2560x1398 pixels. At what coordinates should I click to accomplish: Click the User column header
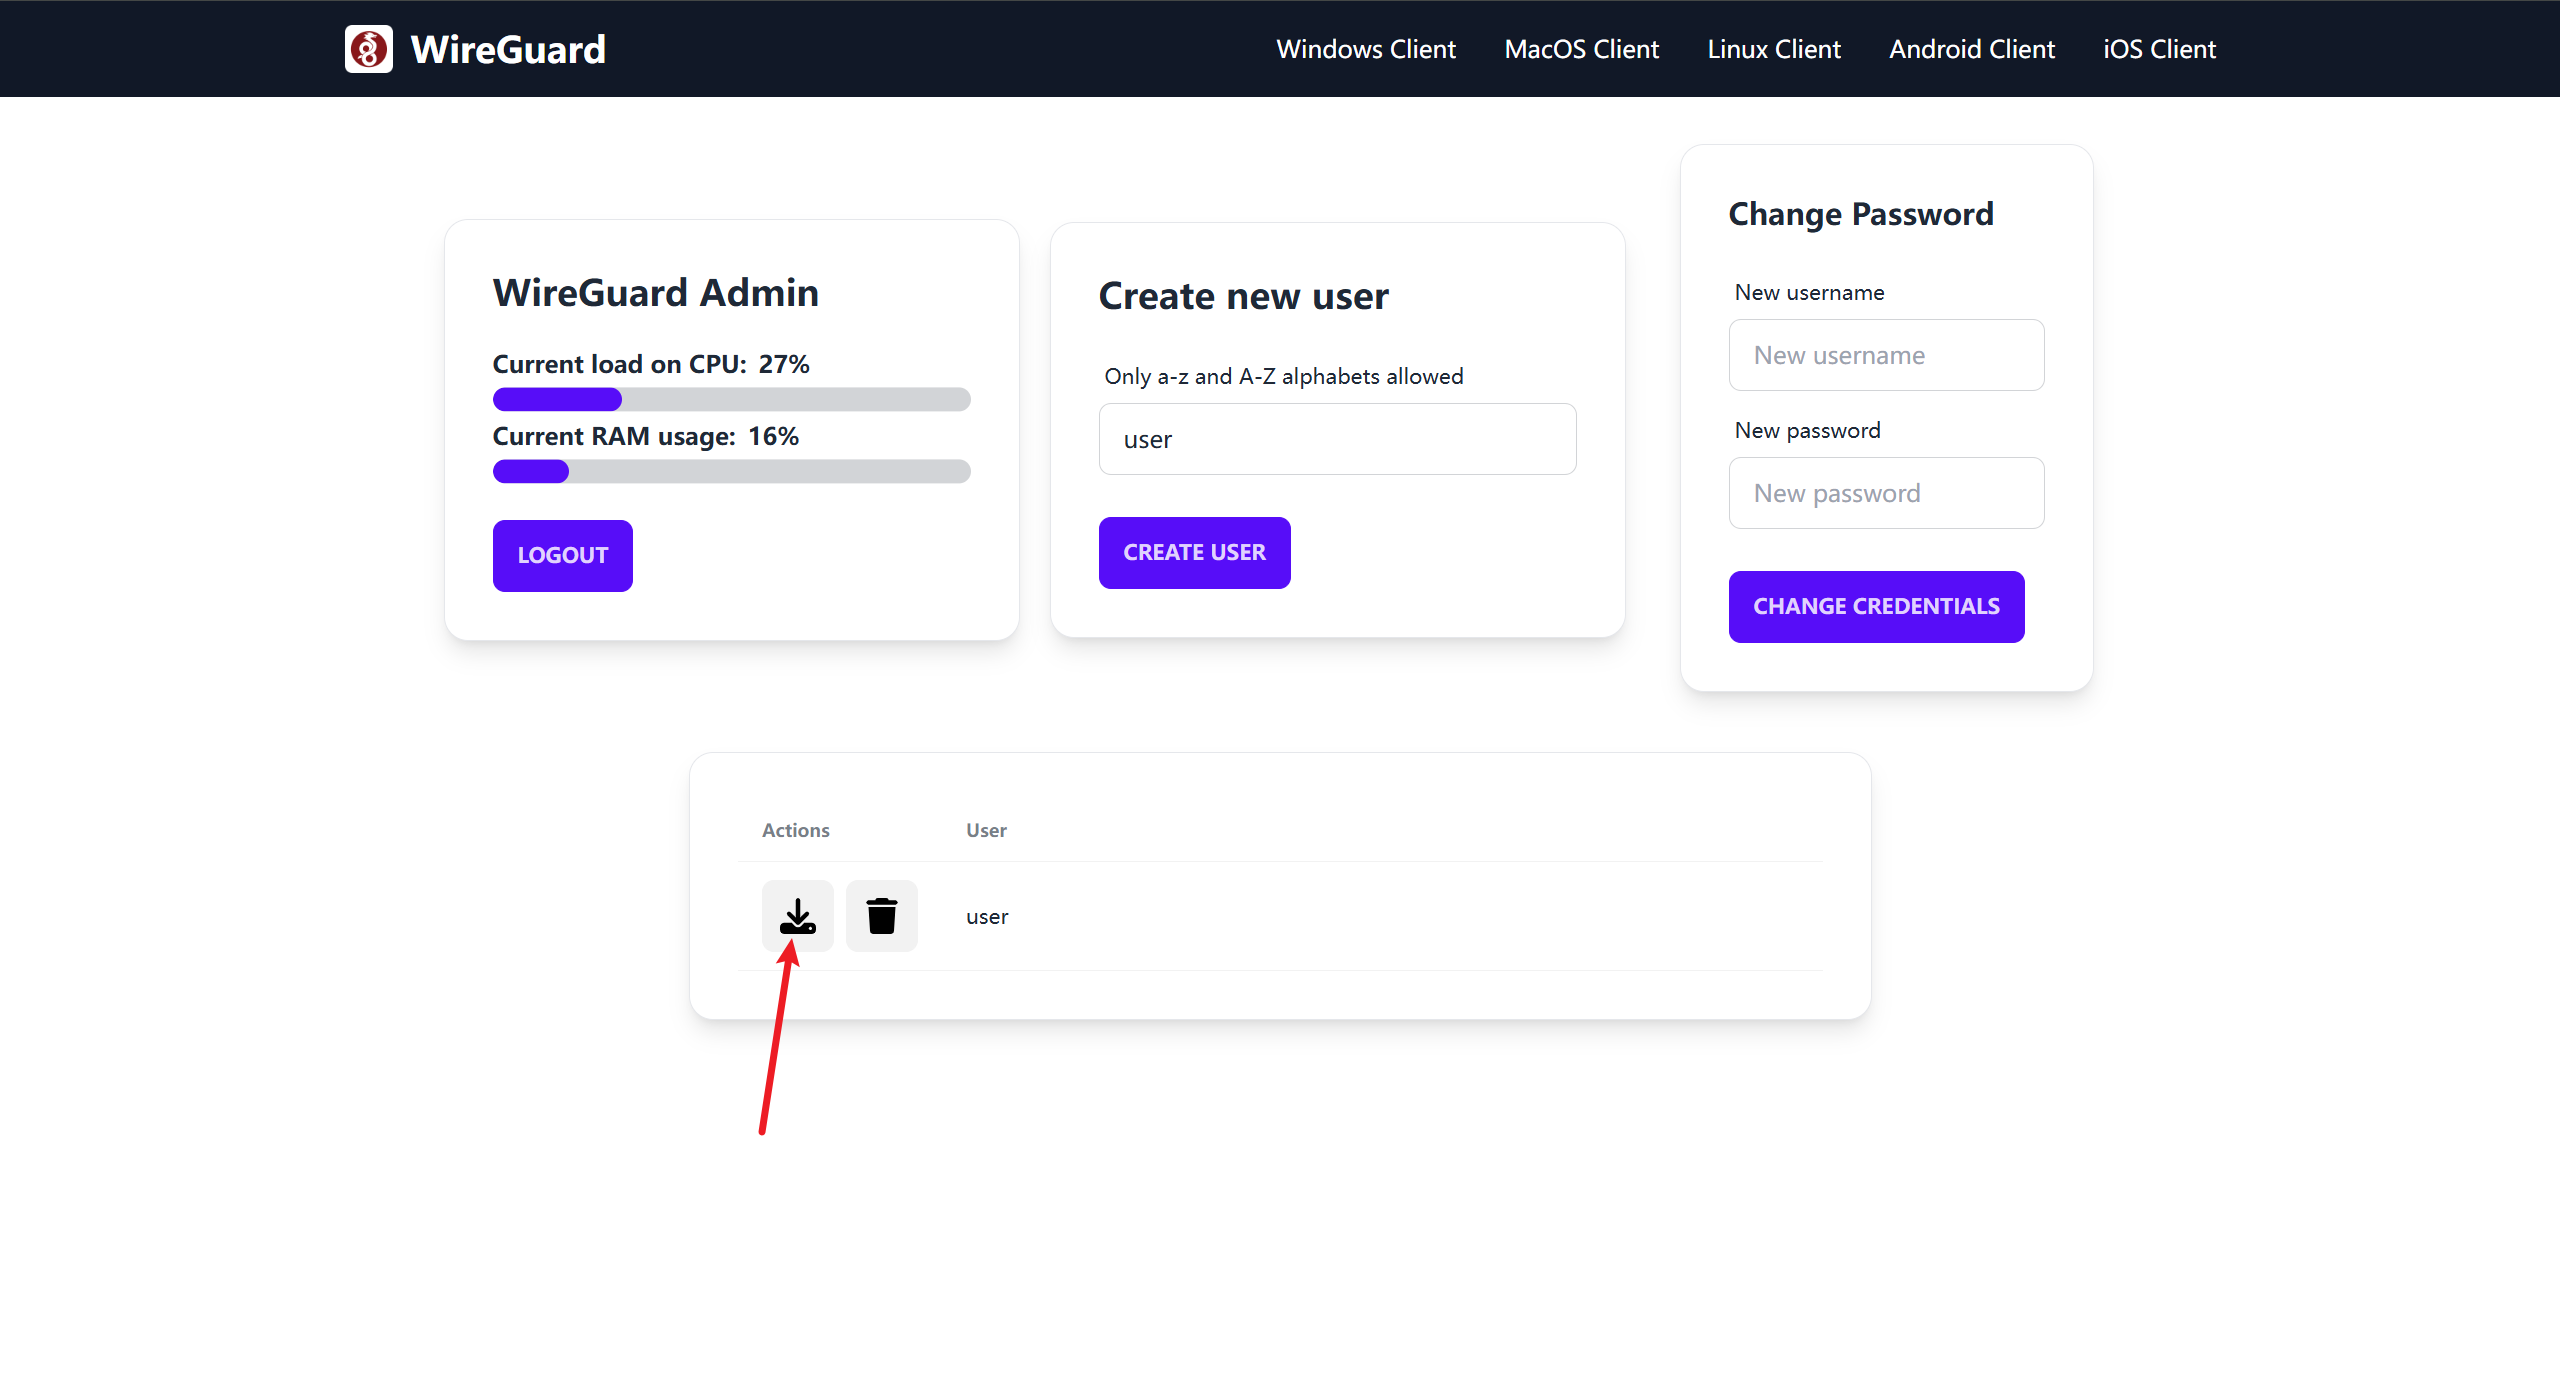986,830
